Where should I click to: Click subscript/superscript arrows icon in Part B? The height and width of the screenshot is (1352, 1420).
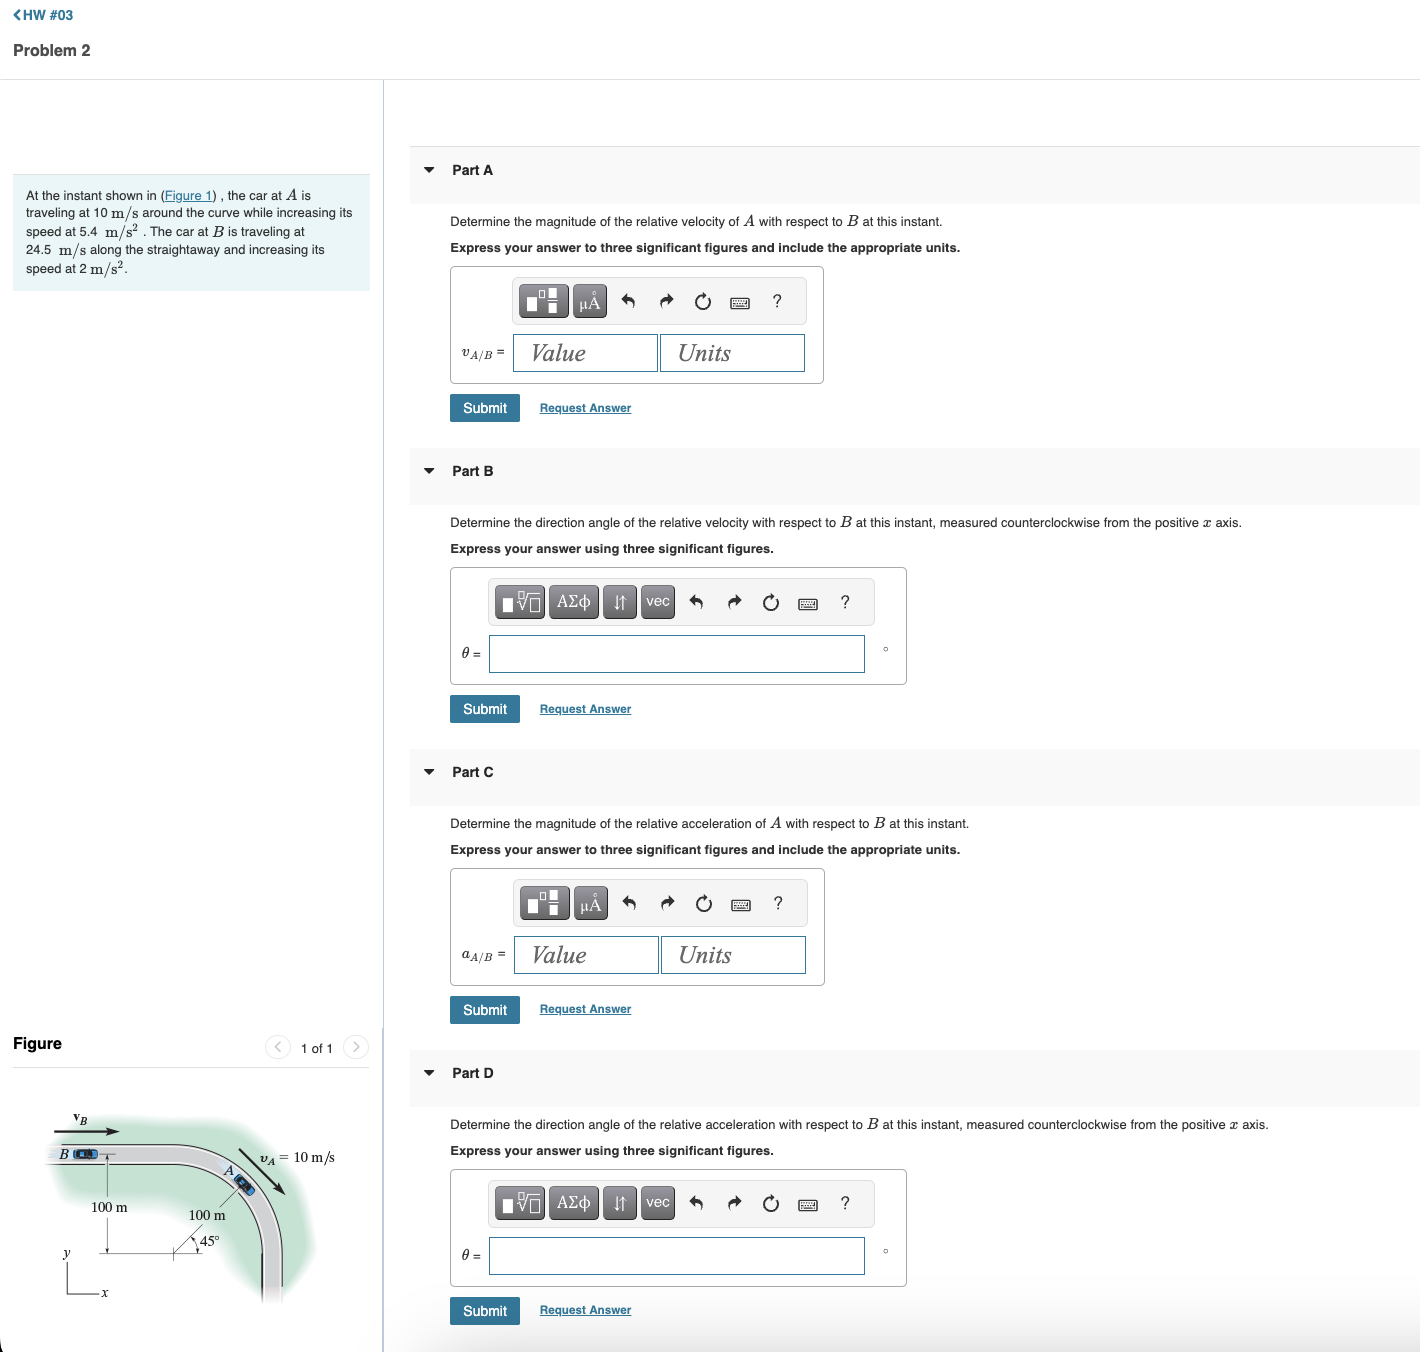(620, 602)
